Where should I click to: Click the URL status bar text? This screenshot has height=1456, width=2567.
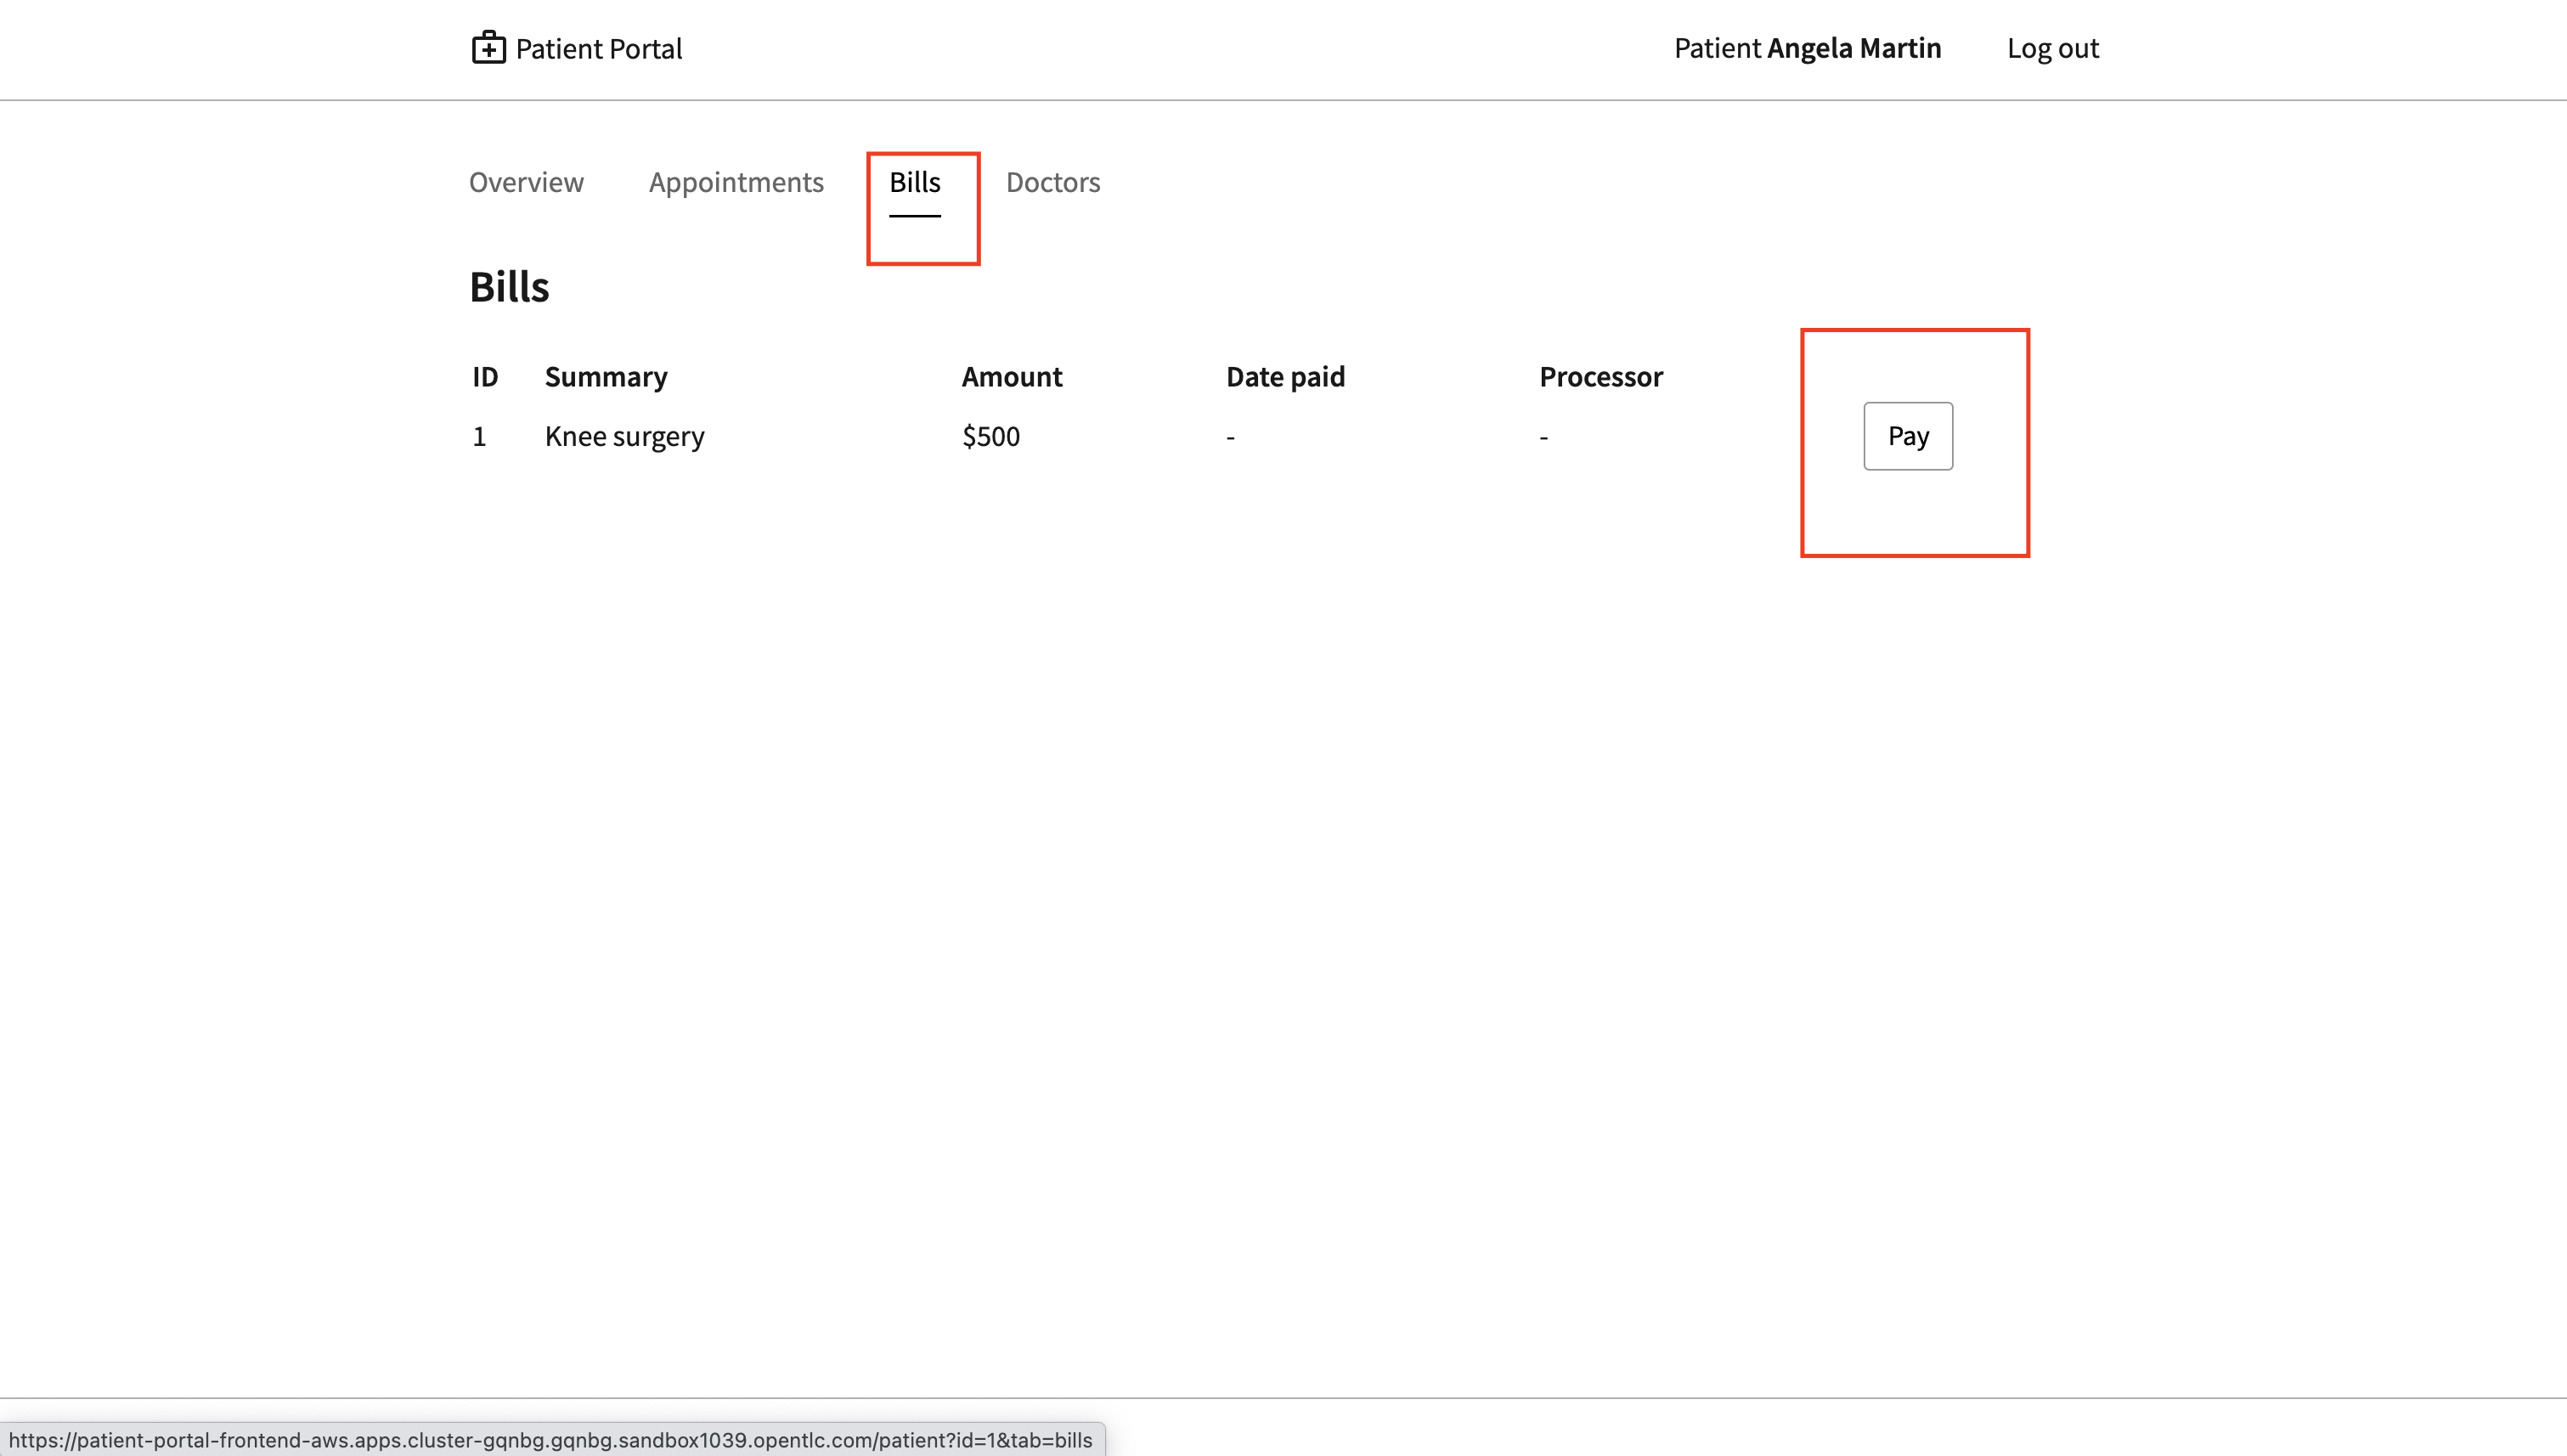coord(551,1440)
